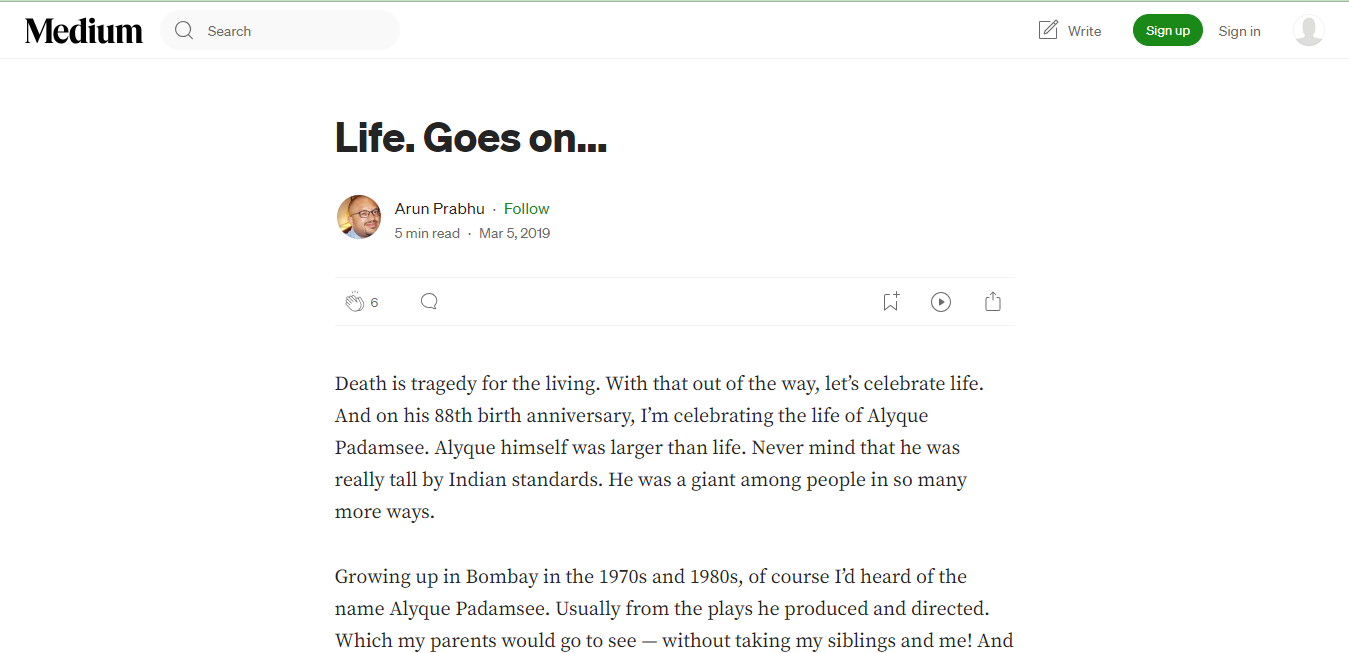Bookmark this story to a list
Screen dimensions: 1349x653
click(x=890, y=302)
